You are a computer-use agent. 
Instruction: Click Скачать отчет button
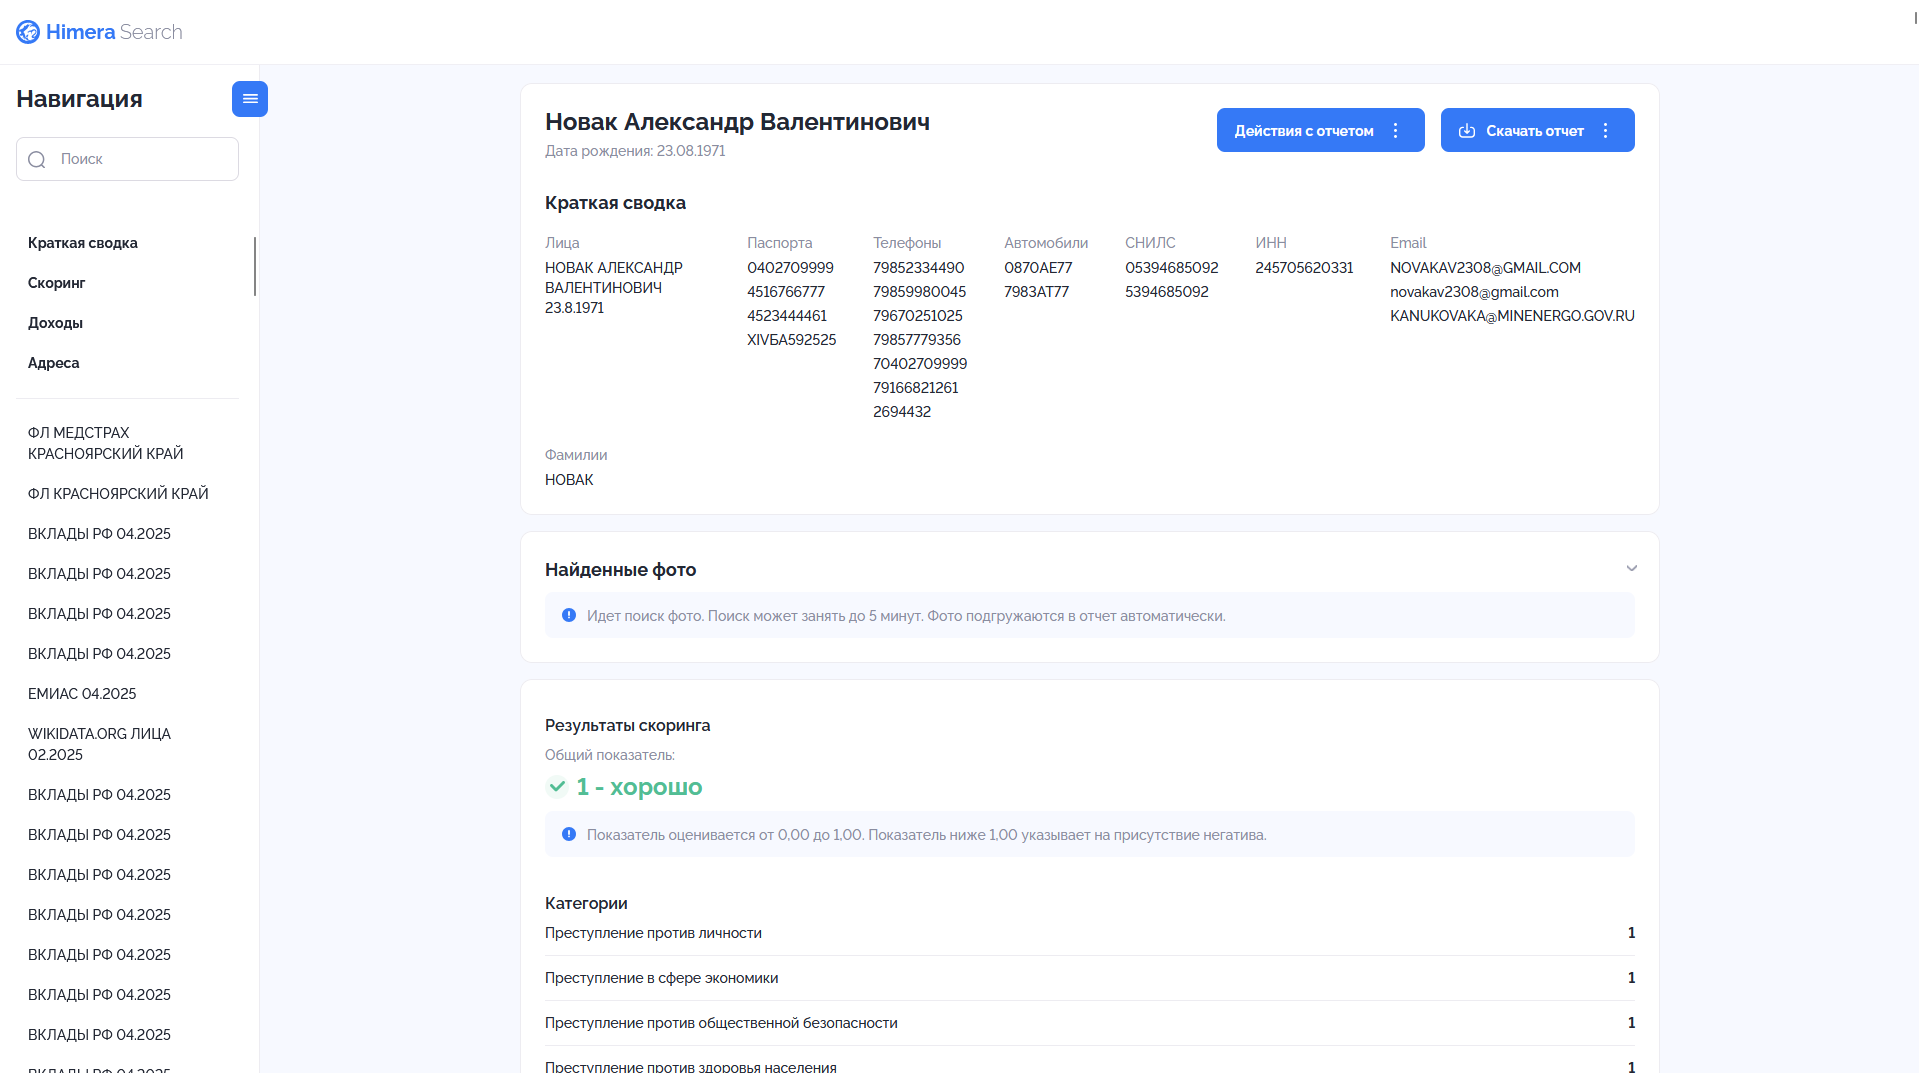pyautogui.click(x=1537, y=130)
